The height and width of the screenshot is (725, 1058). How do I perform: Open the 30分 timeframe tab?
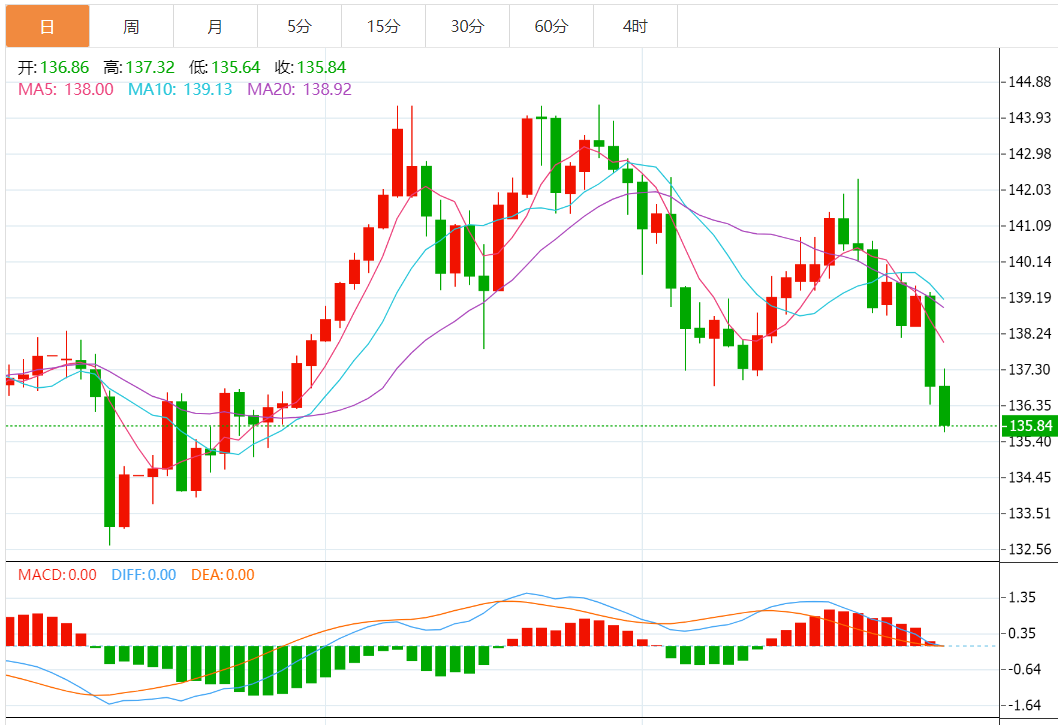[467, 26]
